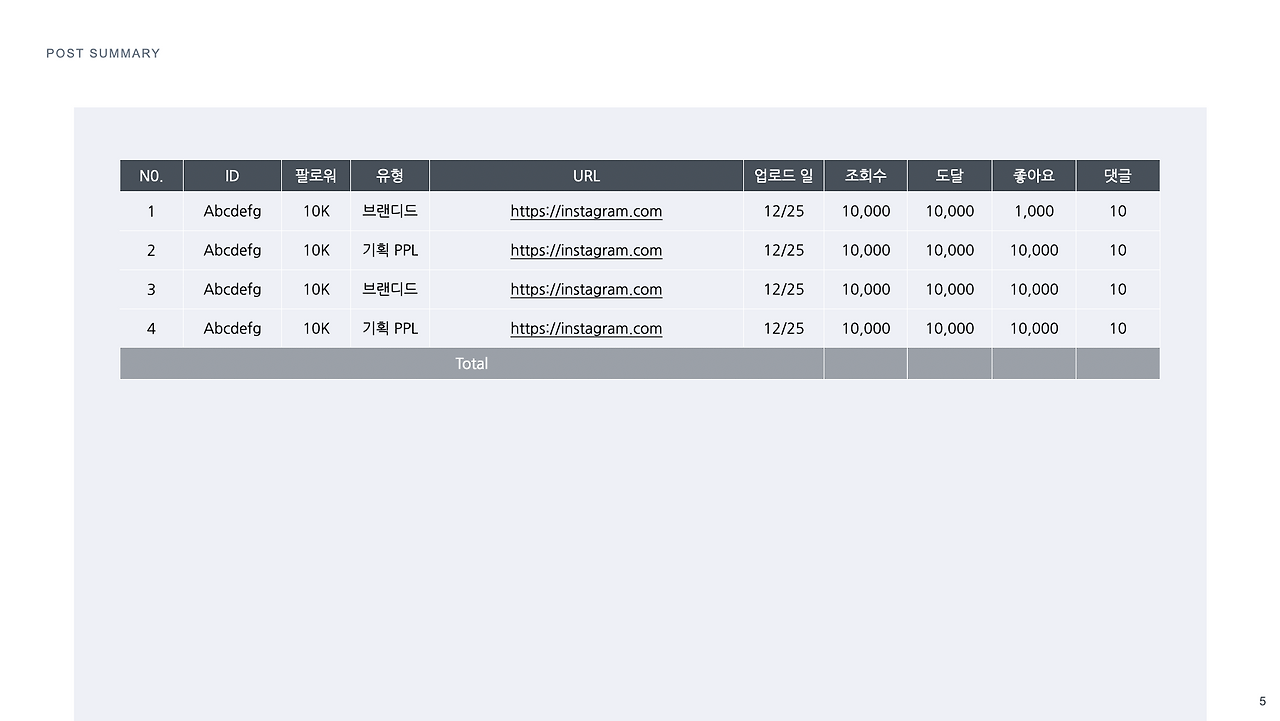
Task: Click the 도달 value 10,000 in row 1
Action: click(x=950, y=211)
